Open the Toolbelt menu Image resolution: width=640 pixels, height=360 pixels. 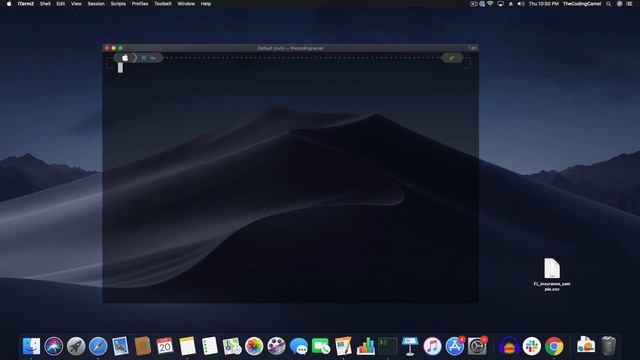[x=163, y=4]
